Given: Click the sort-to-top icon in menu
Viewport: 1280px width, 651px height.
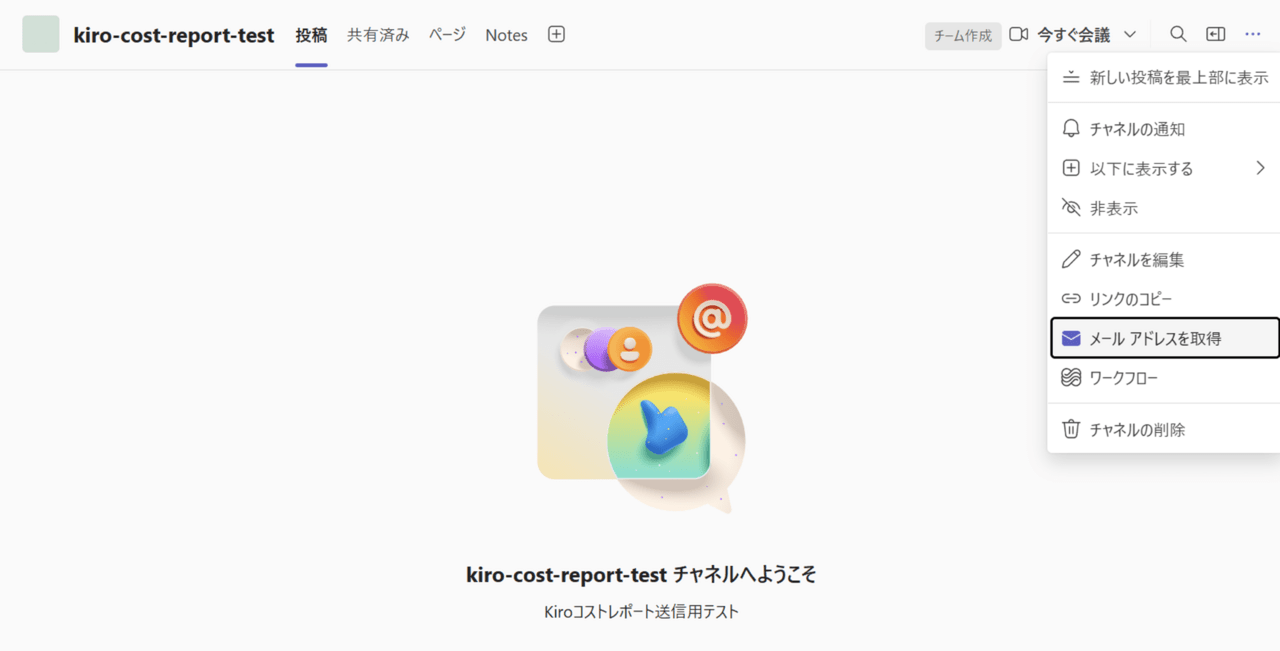Looking at the screenshot, I should pos(1071,77).
